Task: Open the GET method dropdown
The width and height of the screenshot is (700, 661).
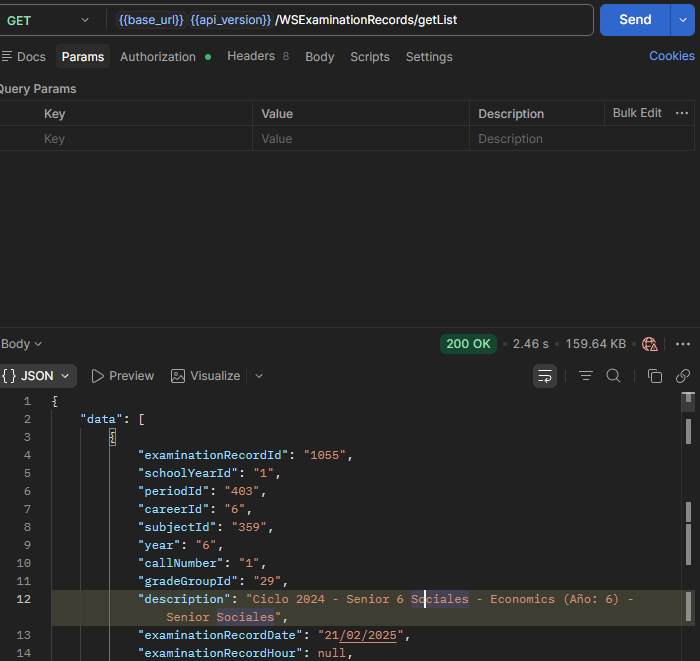Action: pos(48,21)
